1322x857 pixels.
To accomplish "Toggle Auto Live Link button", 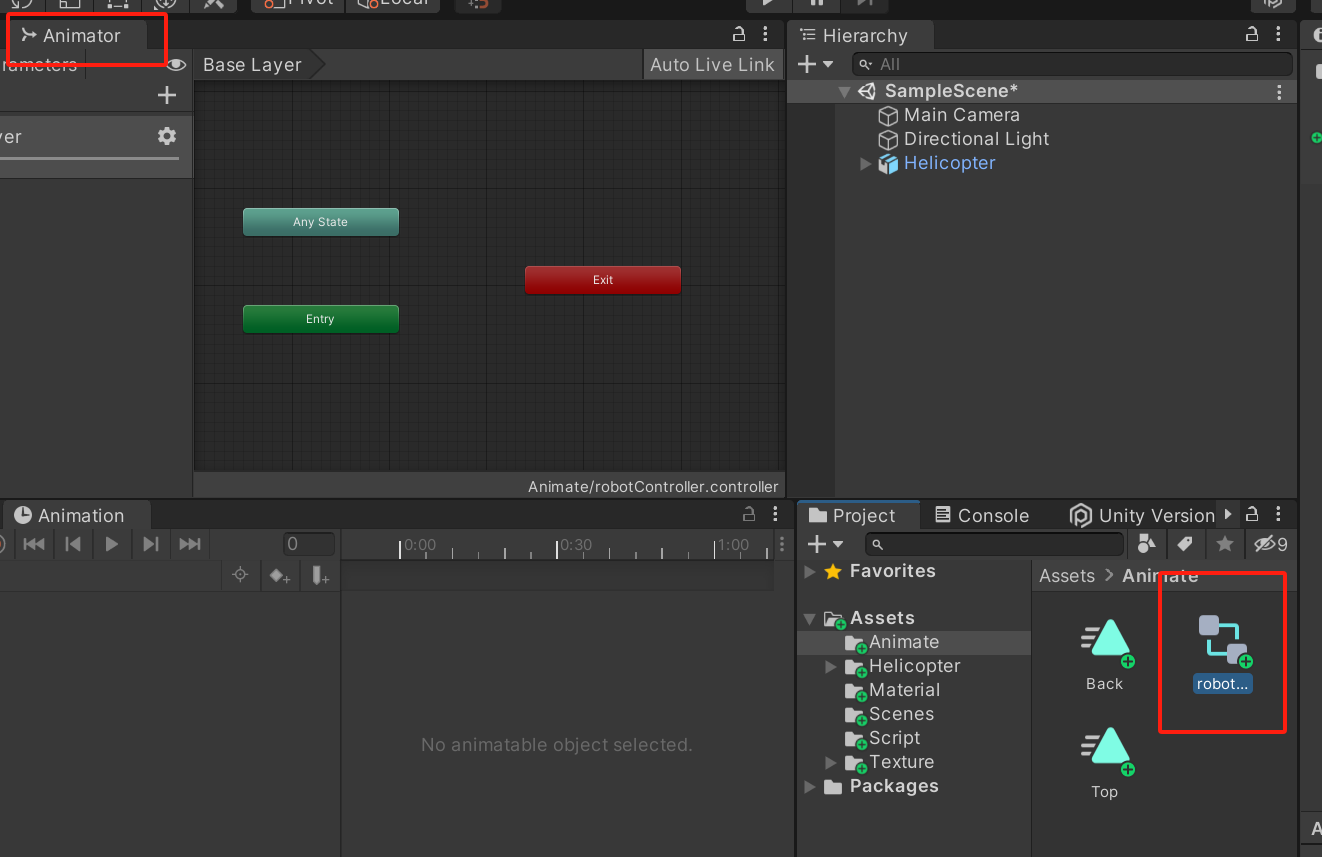I will (712, 65).
